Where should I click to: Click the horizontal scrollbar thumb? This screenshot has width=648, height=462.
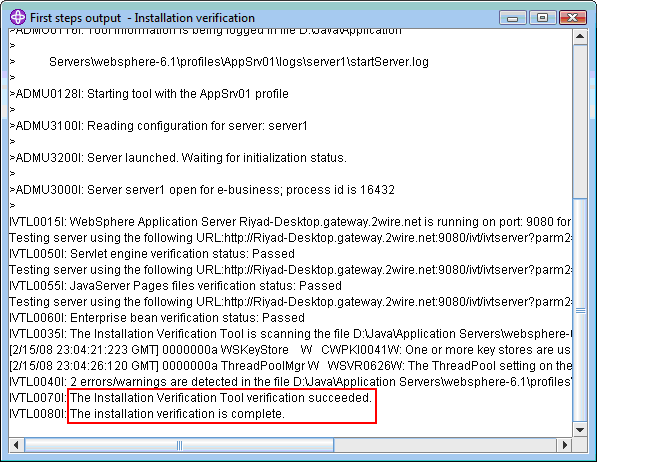point(179,445)
